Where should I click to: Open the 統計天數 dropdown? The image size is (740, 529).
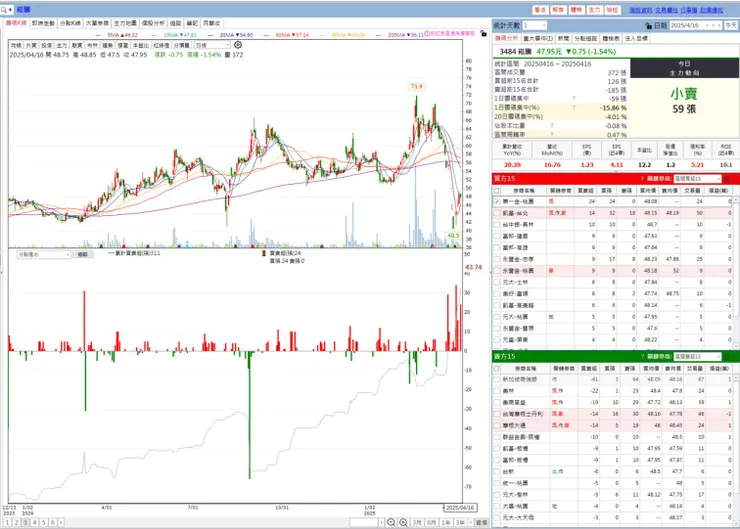(534, 25)
